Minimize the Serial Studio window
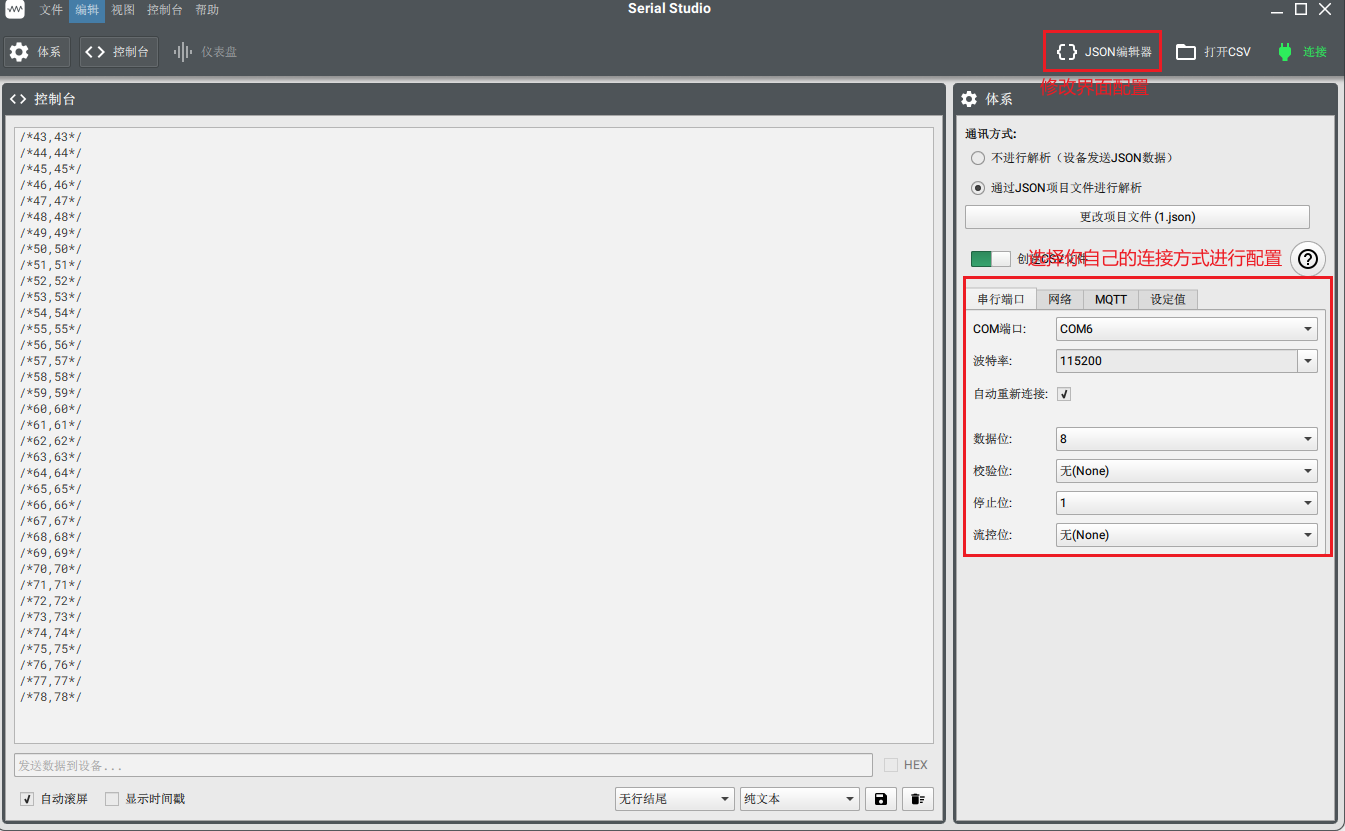Screen dimensions: 1345x831 point(1277,10)
